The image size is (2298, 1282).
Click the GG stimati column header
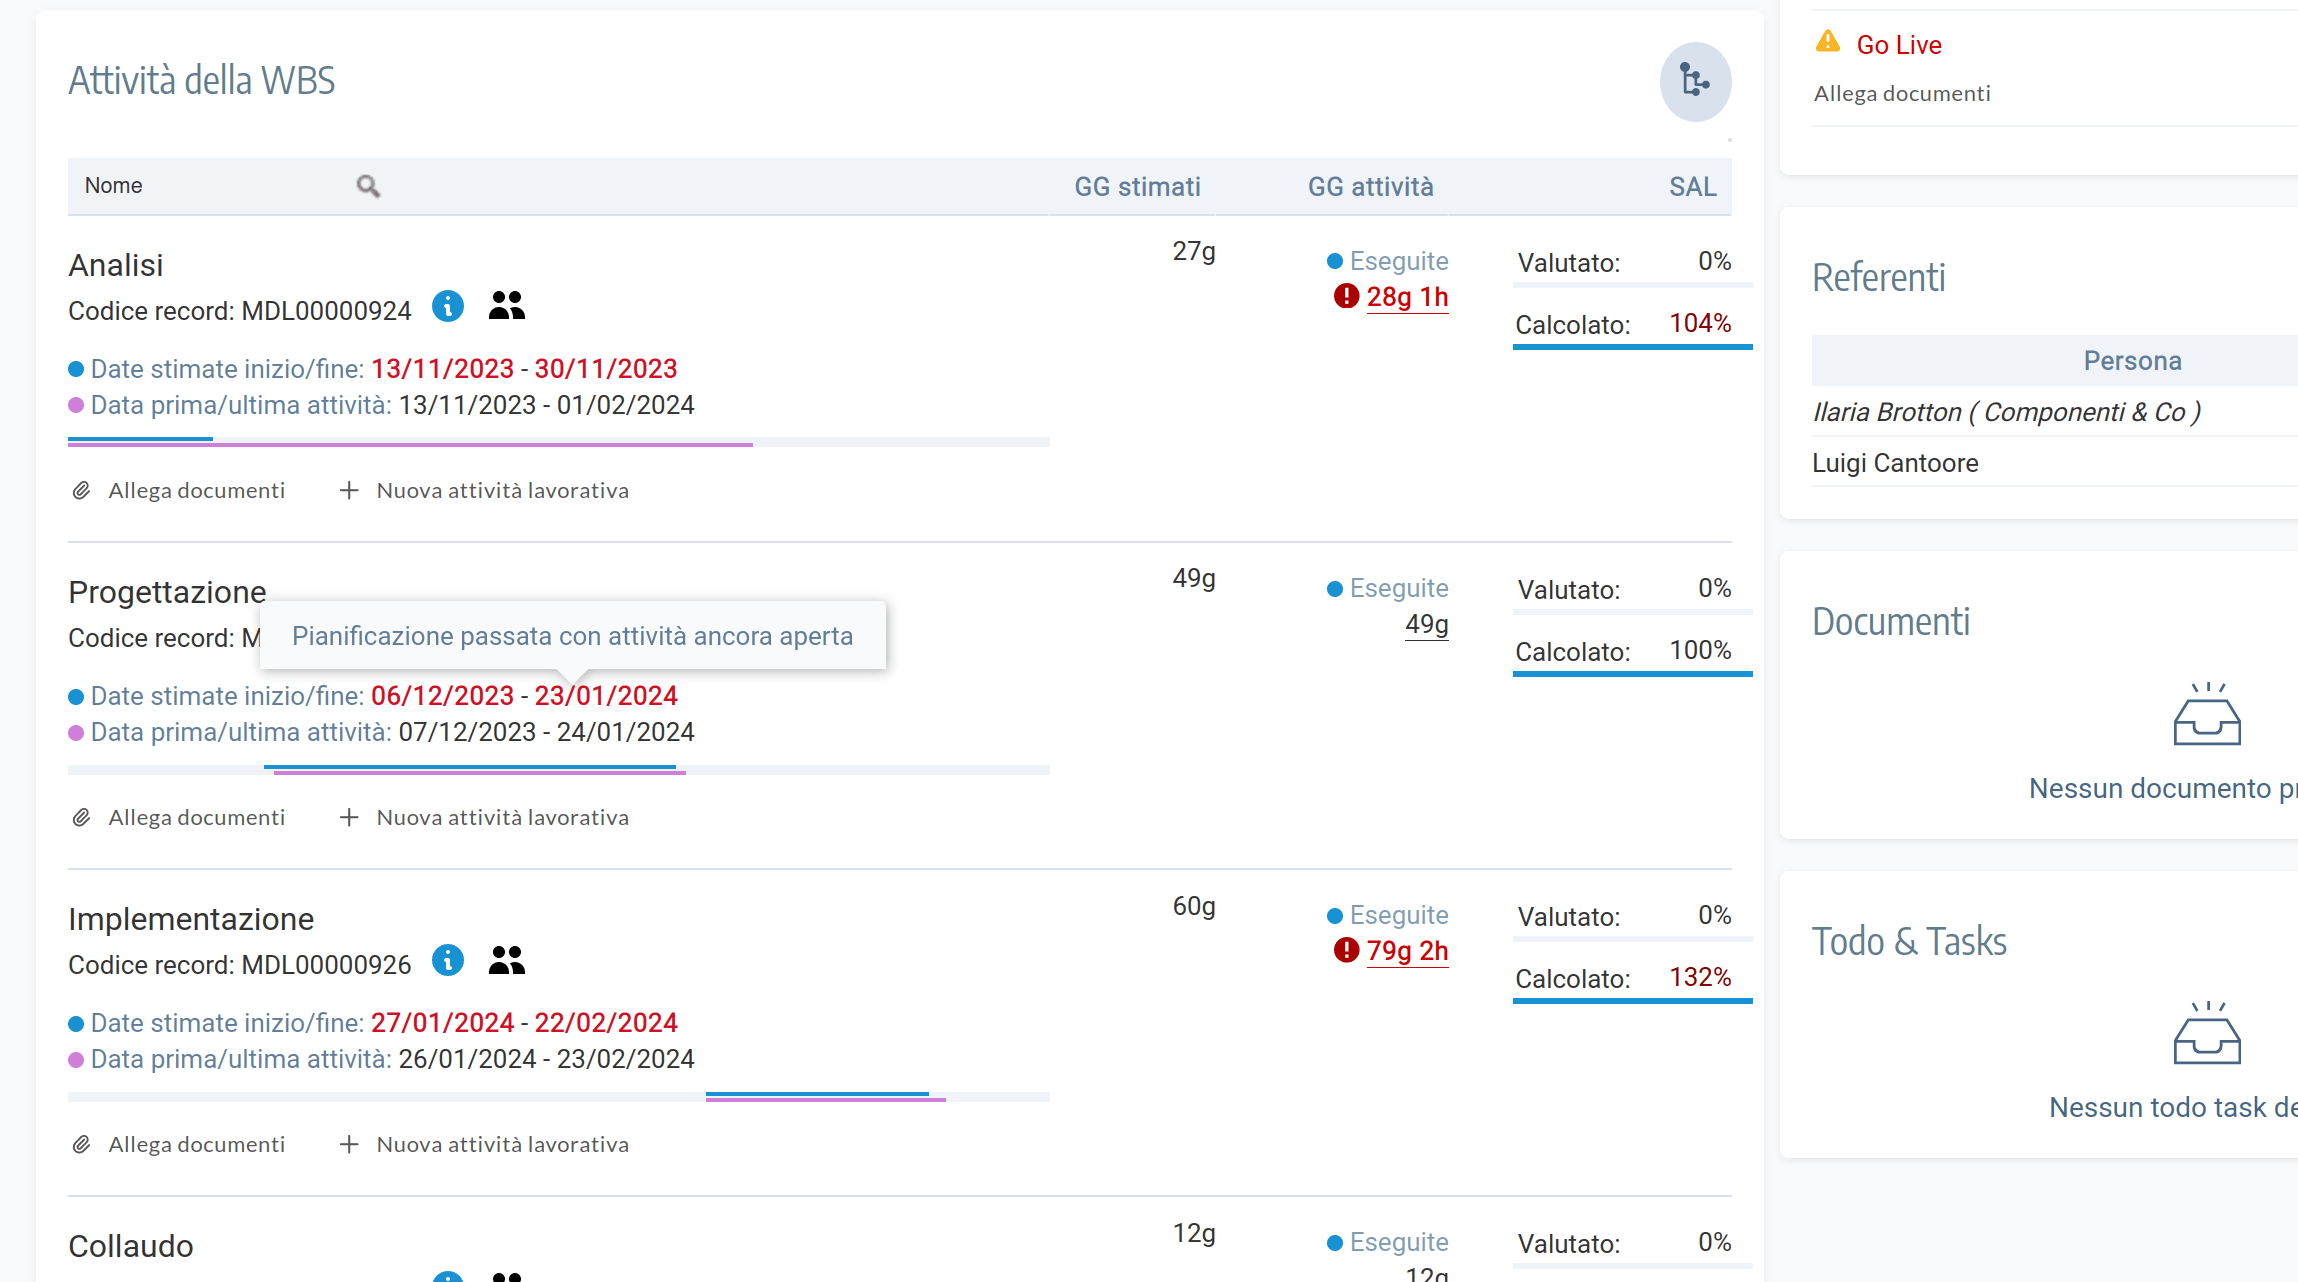(x=1137, y=187)
